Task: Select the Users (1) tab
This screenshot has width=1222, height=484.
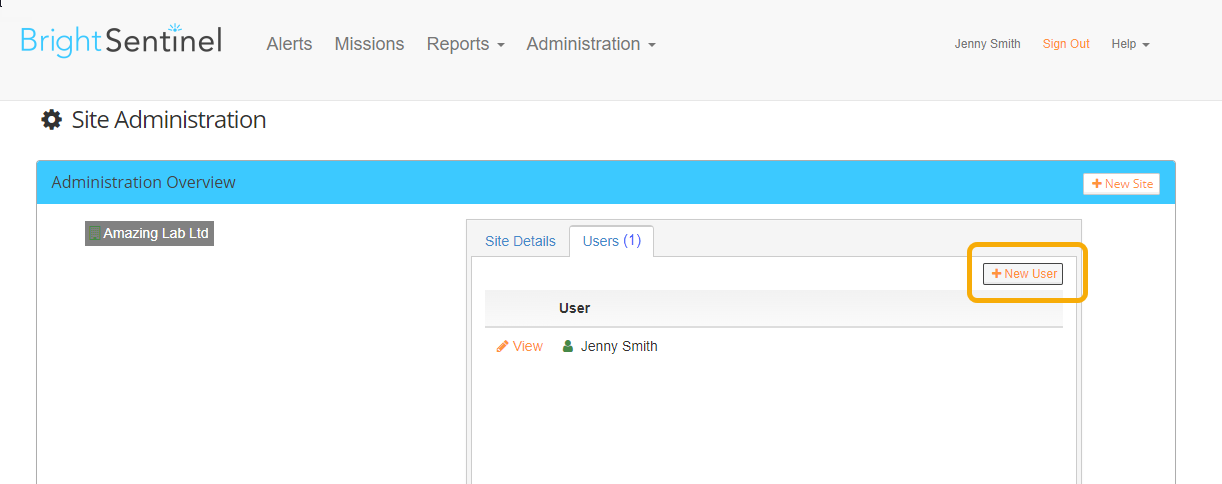Action: [611, 241]
